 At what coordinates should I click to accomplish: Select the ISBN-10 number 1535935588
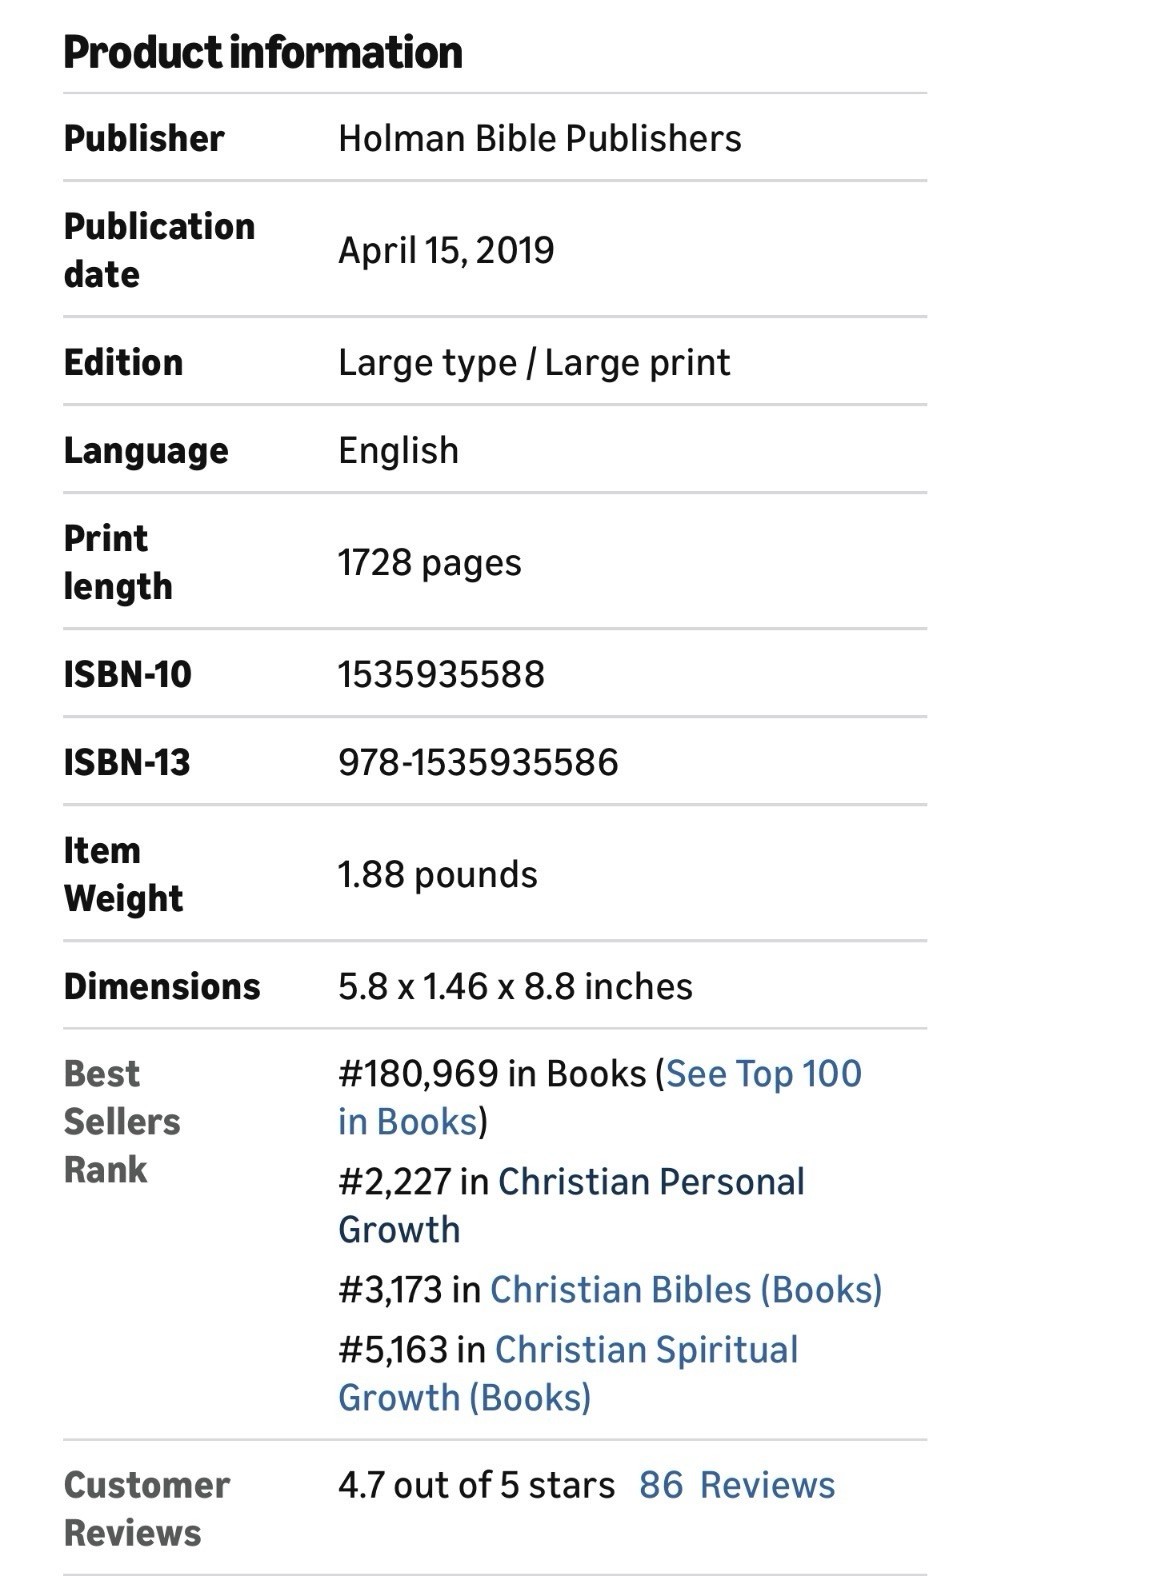pos(441,674)
